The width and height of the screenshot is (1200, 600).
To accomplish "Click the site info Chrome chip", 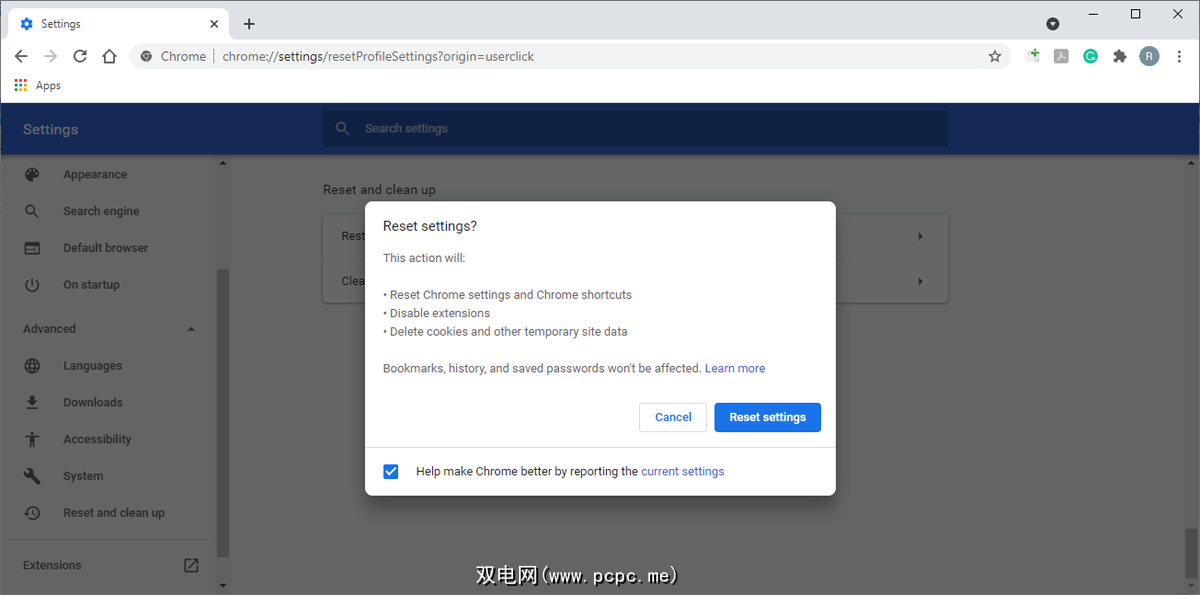I will coord(174,56).
